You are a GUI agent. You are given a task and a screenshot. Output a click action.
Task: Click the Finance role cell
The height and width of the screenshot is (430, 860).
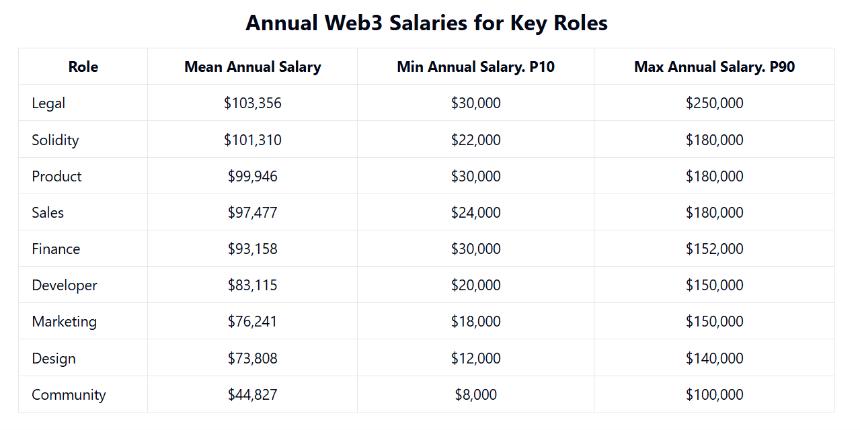[x=55, y=249]
